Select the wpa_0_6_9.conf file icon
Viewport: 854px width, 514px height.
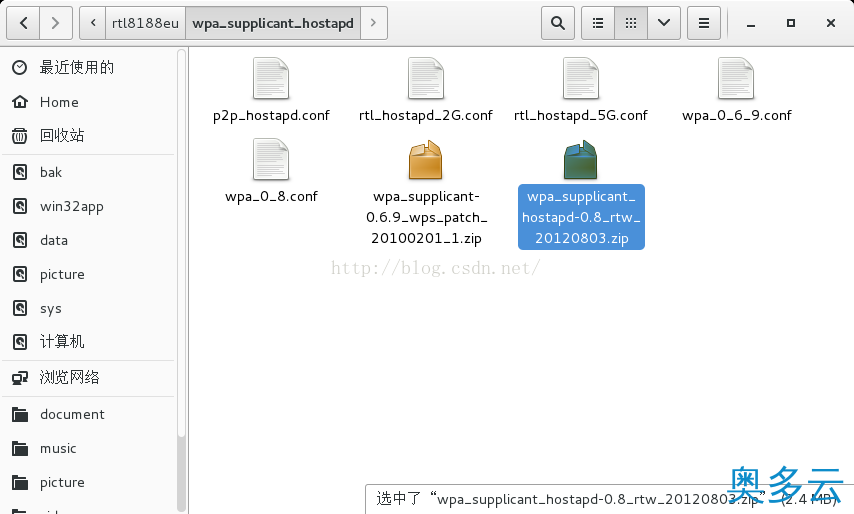point(736,78)
